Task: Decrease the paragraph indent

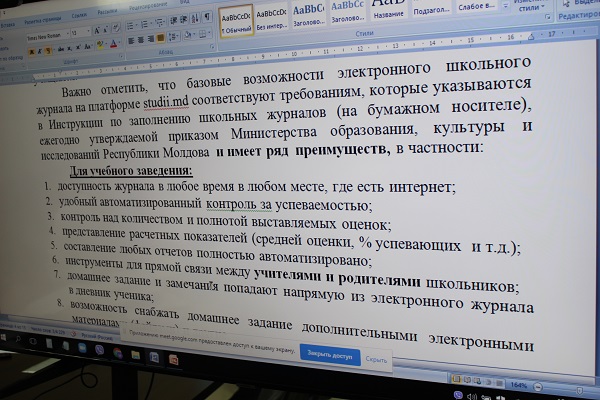Action: pos(173,21)
